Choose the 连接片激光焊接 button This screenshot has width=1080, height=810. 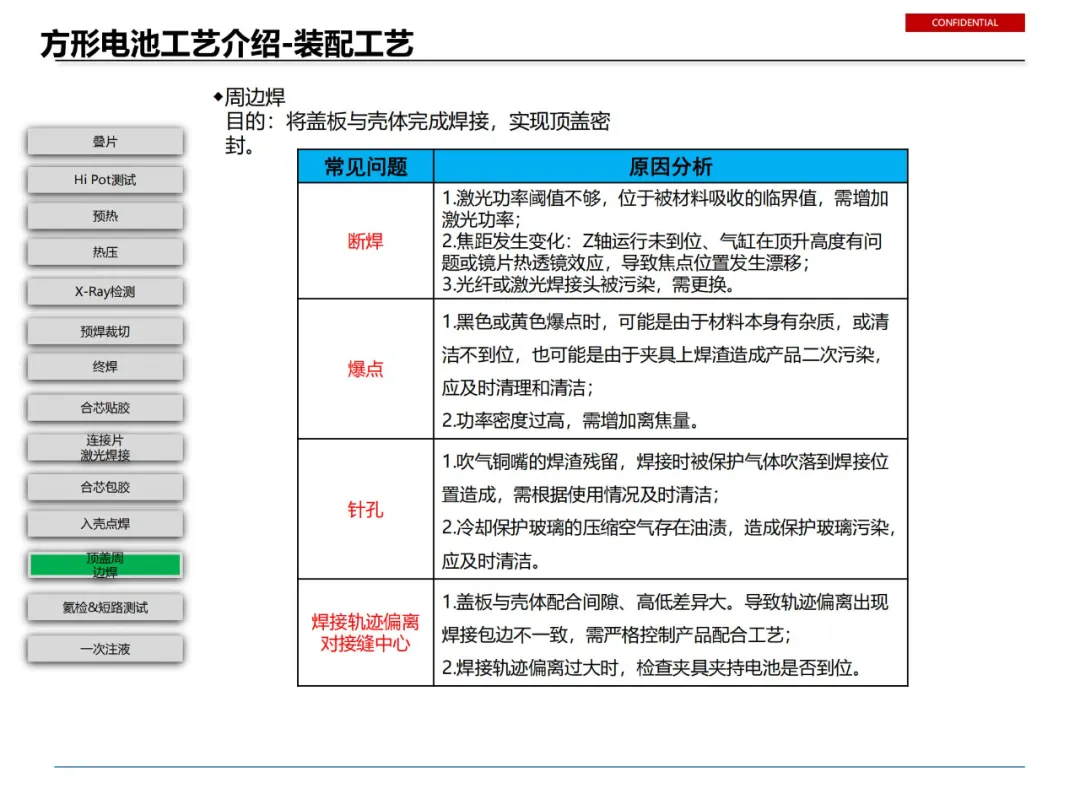click(x=105, y=448)
